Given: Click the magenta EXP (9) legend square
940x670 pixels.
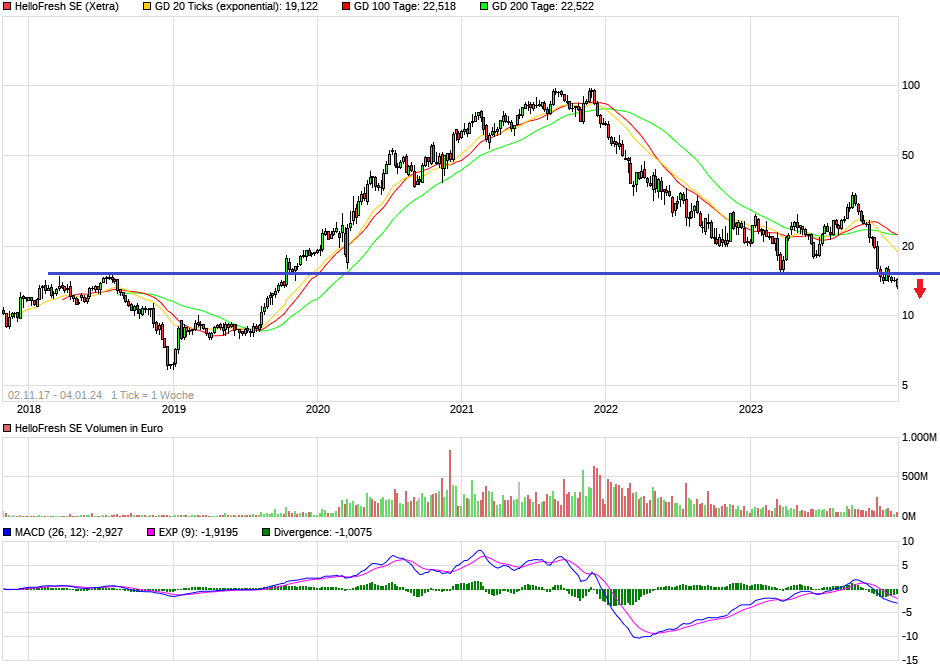Looking at the screenshot, I should click(151, 532).
